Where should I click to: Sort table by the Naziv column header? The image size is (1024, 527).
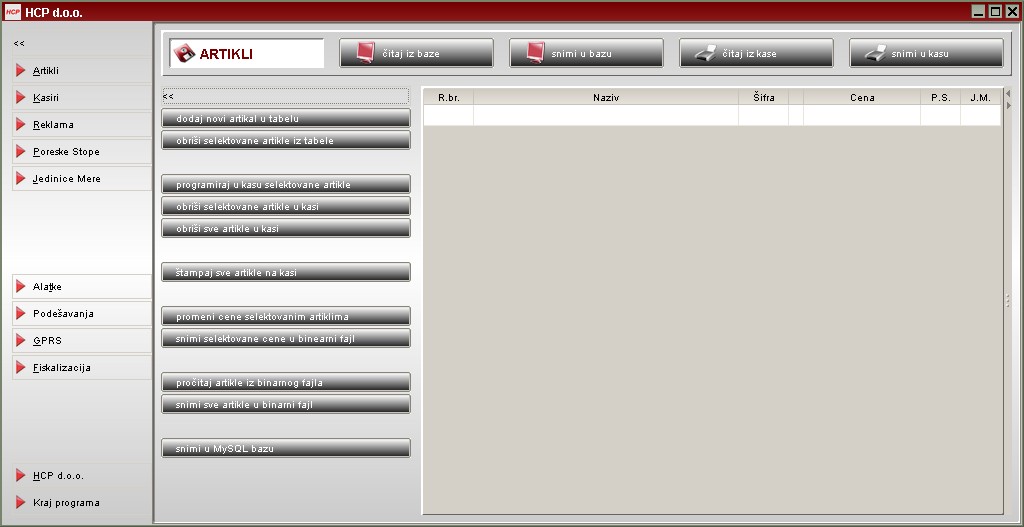605,98
